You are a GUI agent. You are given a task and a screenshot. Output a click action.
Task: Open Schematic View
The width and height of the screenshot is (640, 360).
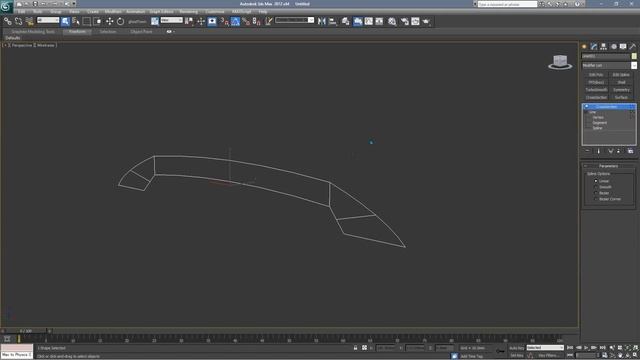379,21
